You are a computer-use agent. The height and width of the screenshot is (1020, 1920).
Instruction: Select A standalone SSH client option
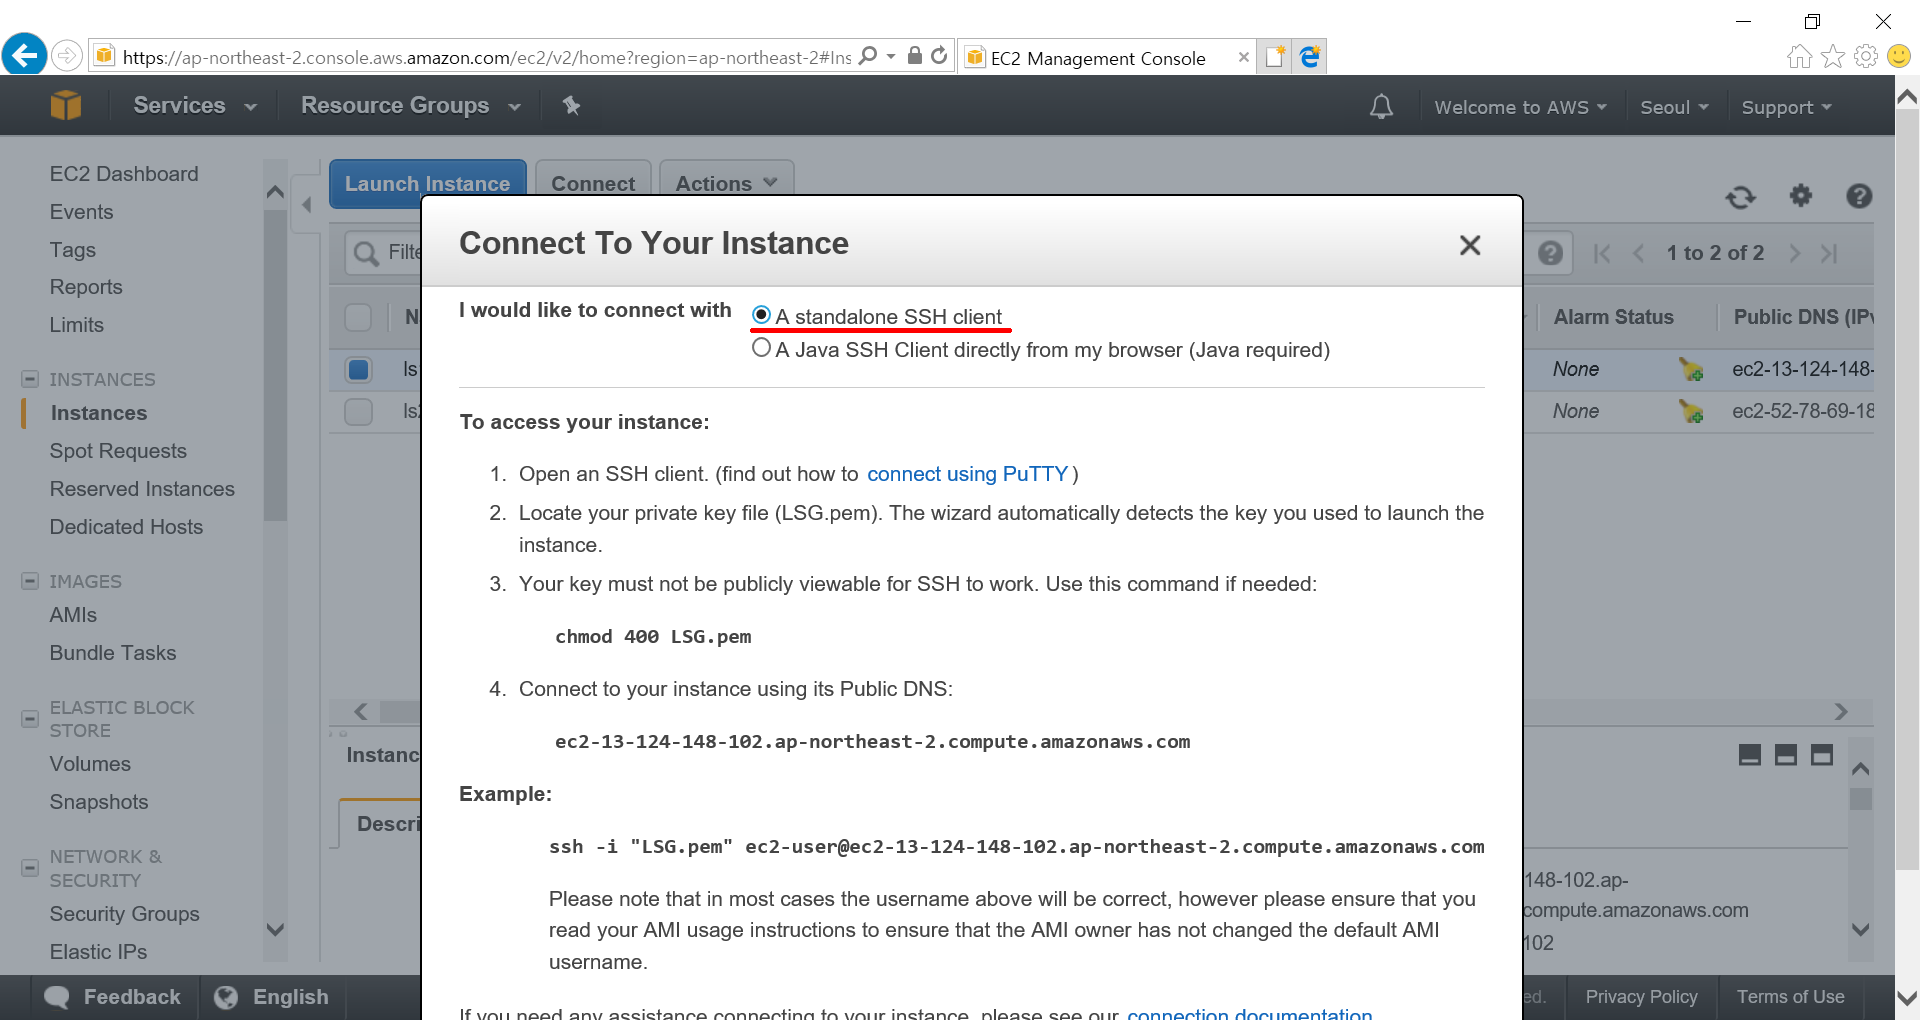(x=761, y=315)
